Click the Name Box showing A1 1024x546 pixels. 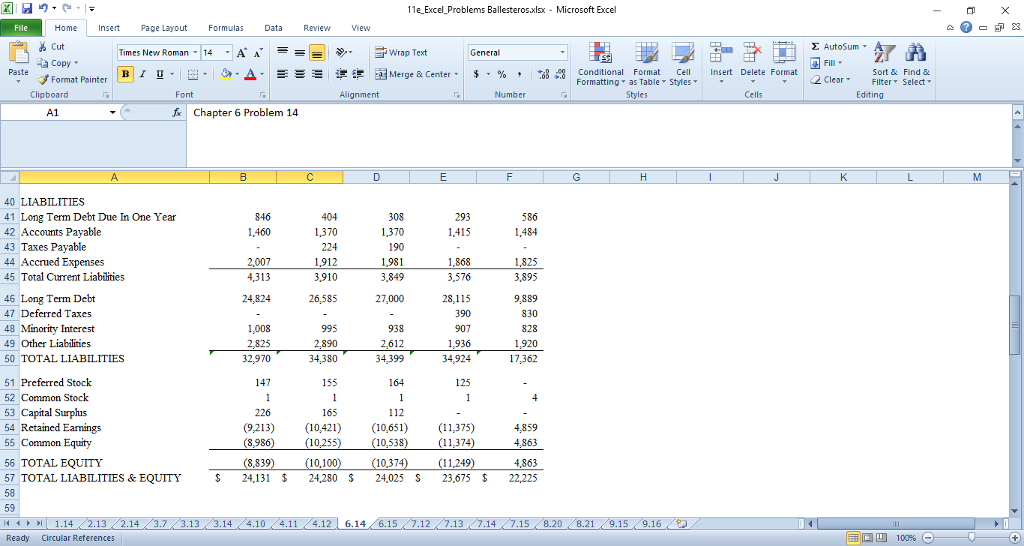(x=53, y=112)
